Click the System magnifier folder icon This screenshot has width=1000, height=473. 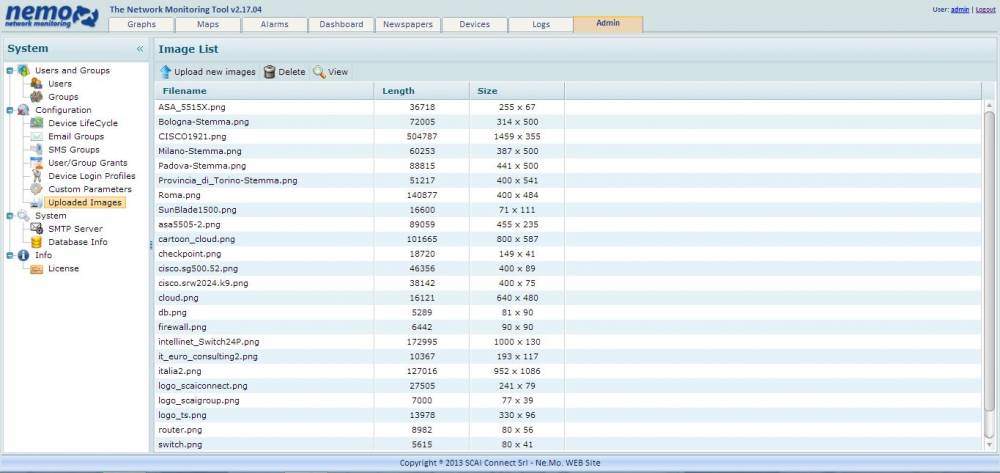tap(24, 215)
